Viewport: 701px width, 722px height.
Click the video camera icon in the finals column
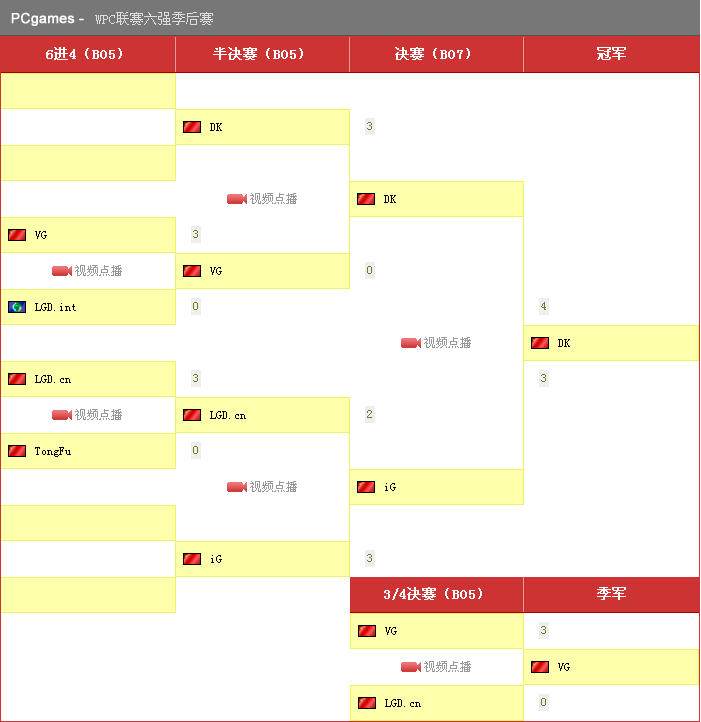pyautogui.click(x=411, y=343)
